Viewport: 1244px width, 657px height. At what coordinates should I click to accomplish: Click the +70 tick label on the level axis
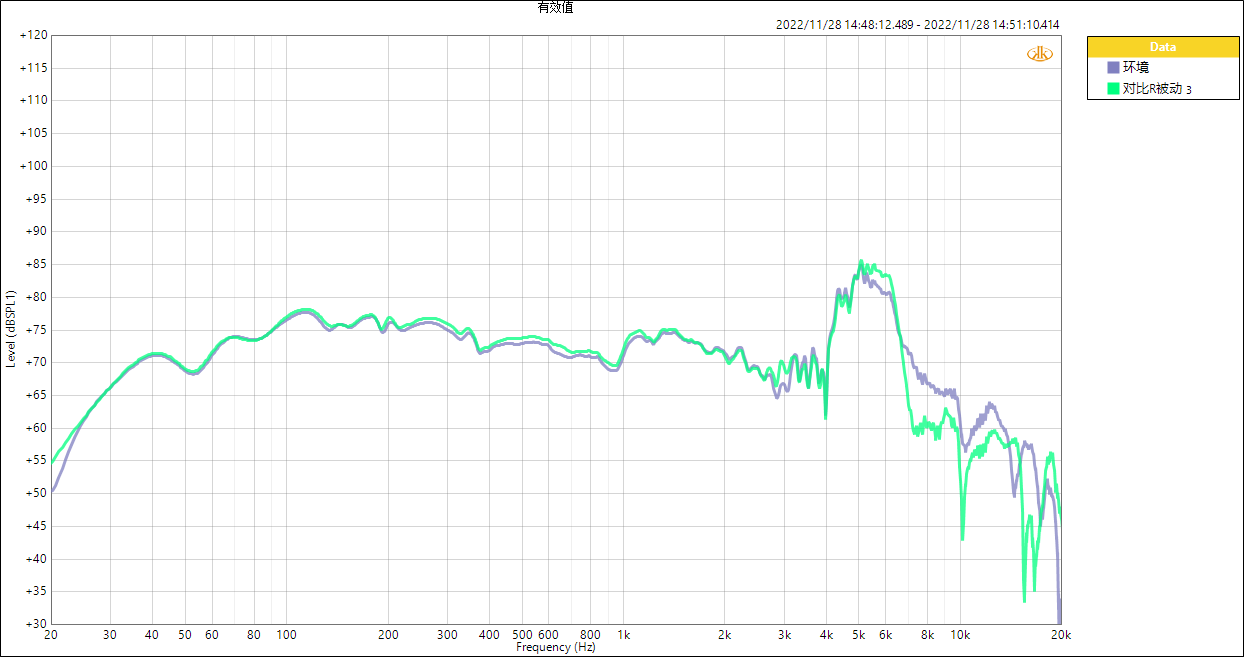click(36, 362)
